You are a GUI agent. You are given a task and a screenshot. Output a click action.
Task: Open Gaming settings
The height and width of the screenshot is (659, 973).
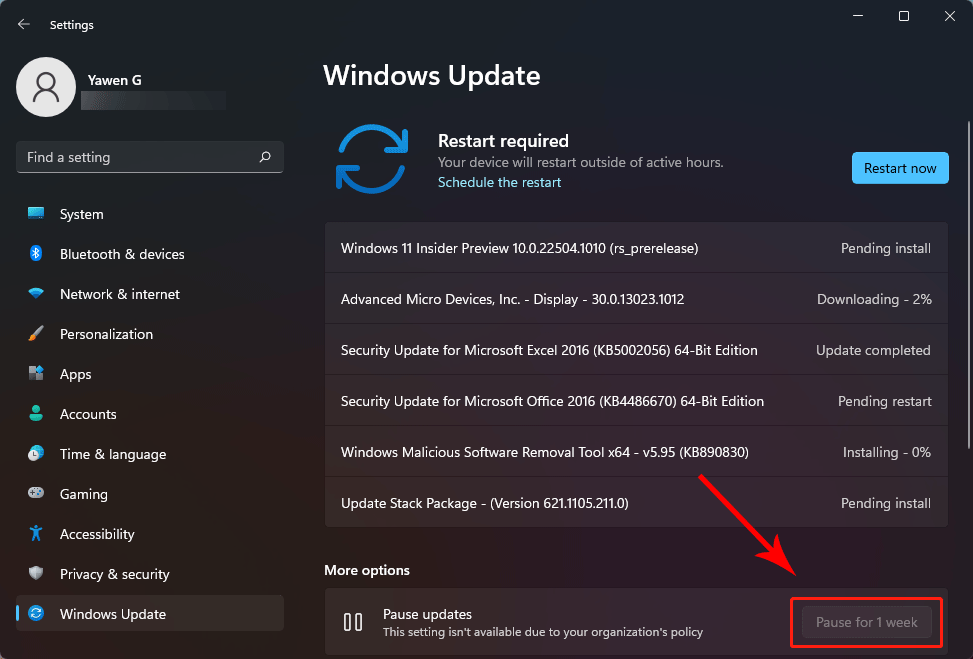click(150, 494)
